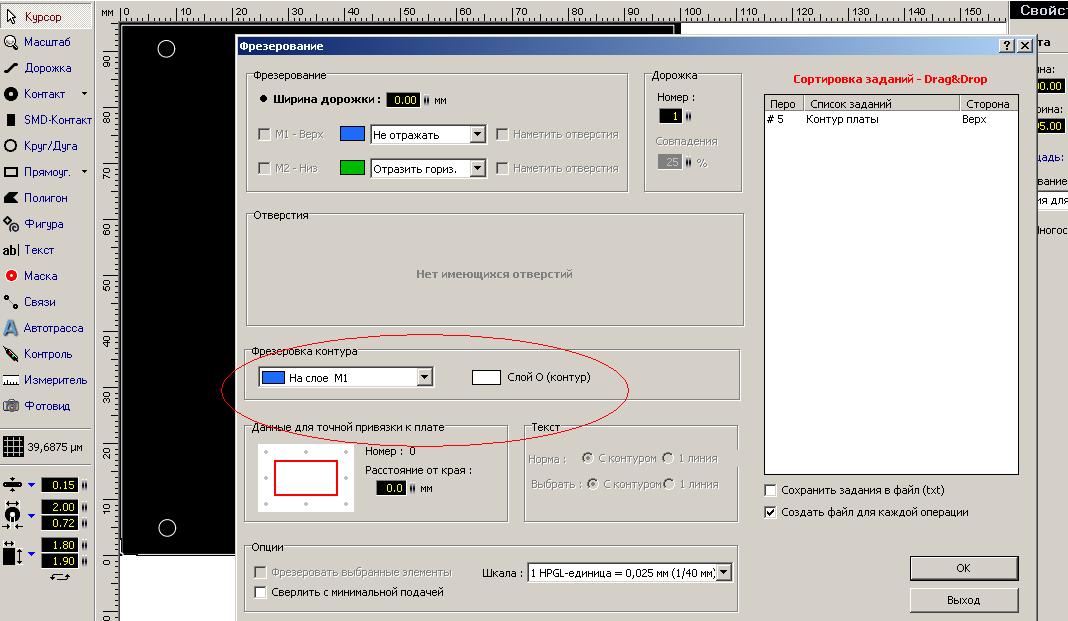Confirm the dialog with OK
This screenshot has height=621, width=1068.
pos(964,568)
